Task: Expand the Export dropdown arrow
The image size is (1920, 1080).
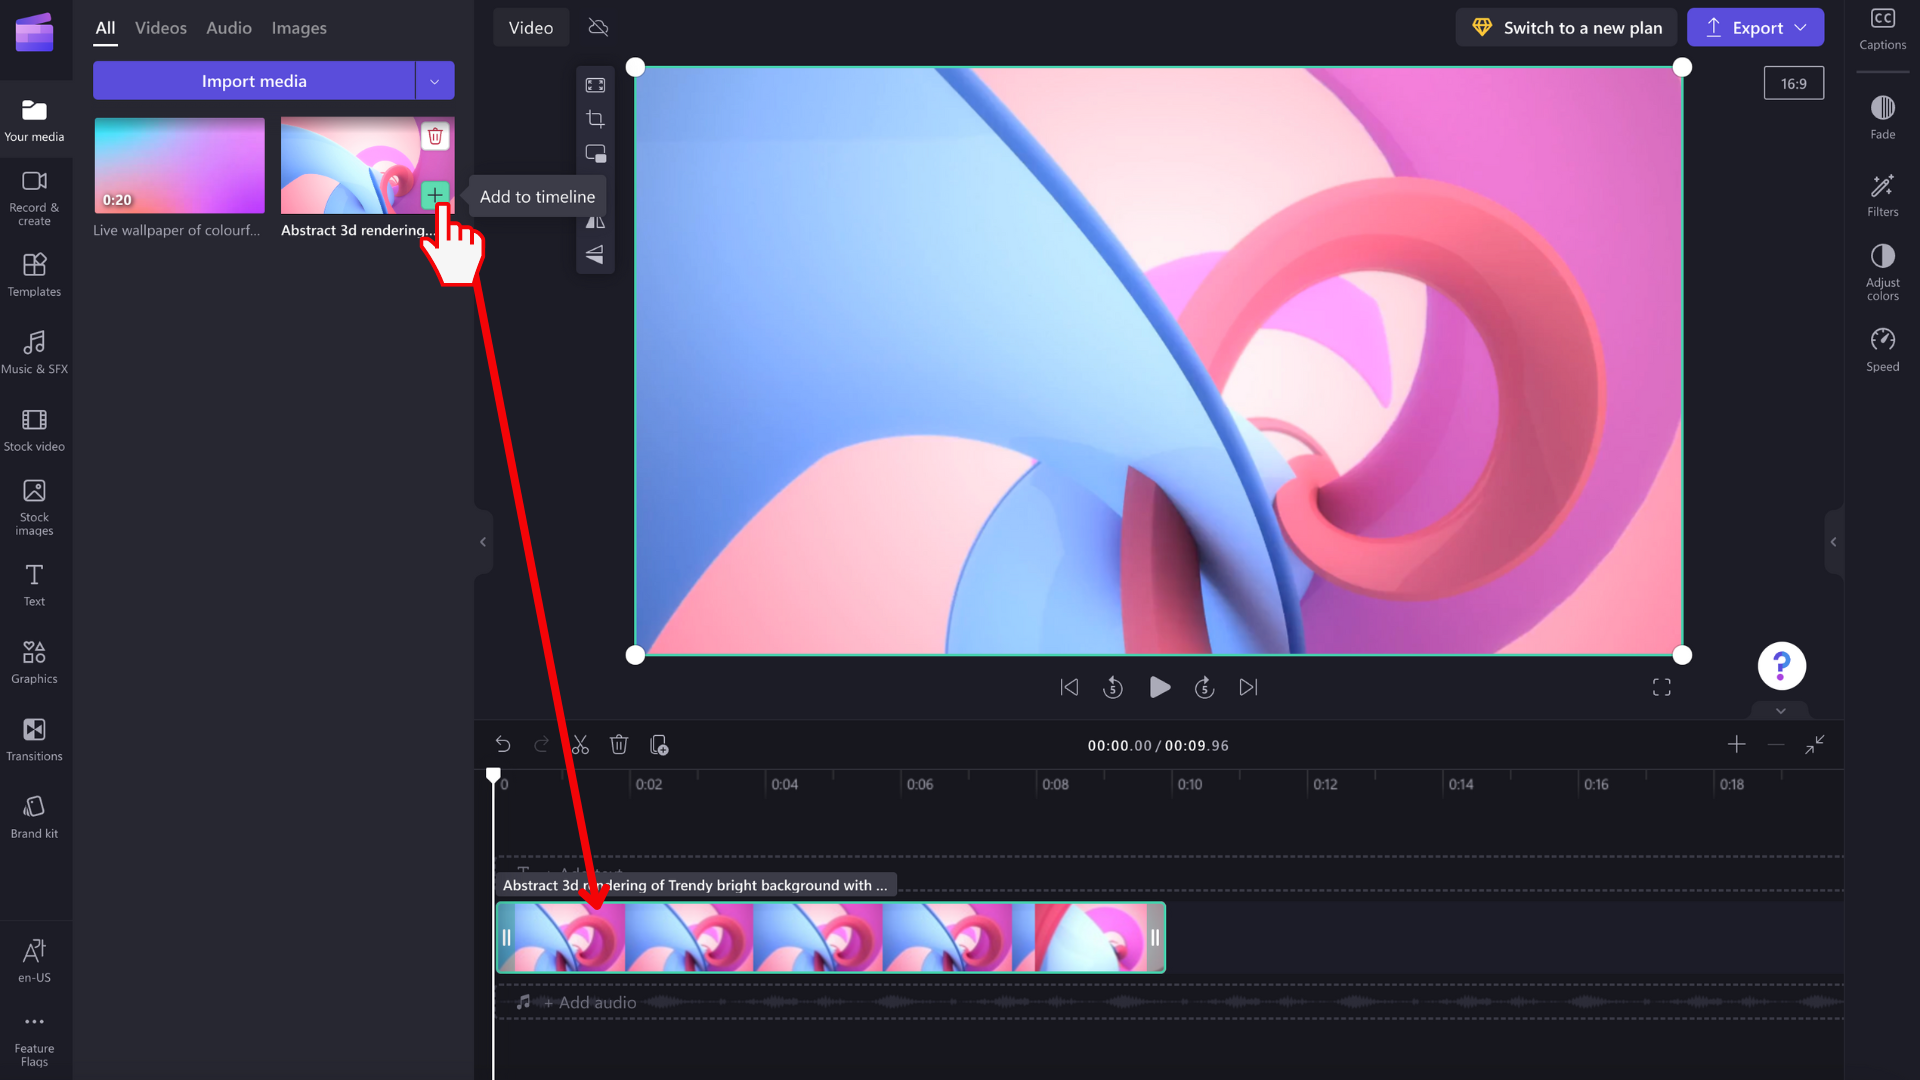Action: (x=1800, y=28)
